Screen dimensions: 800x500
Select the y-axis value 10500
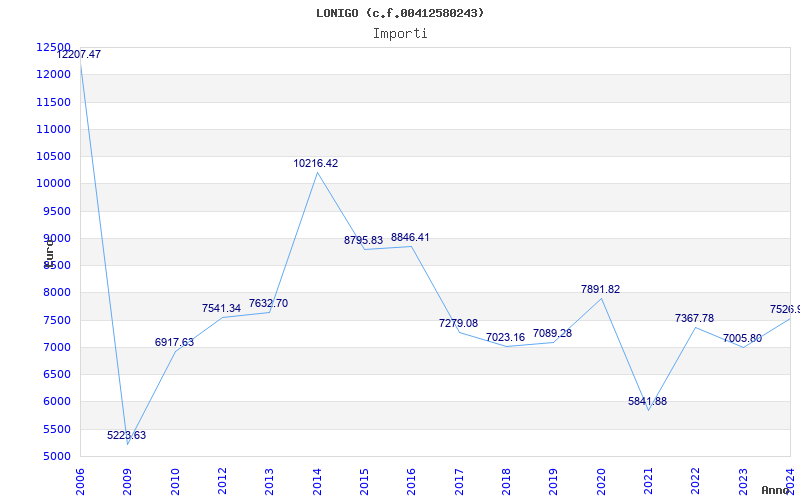(x=54, y=156)
